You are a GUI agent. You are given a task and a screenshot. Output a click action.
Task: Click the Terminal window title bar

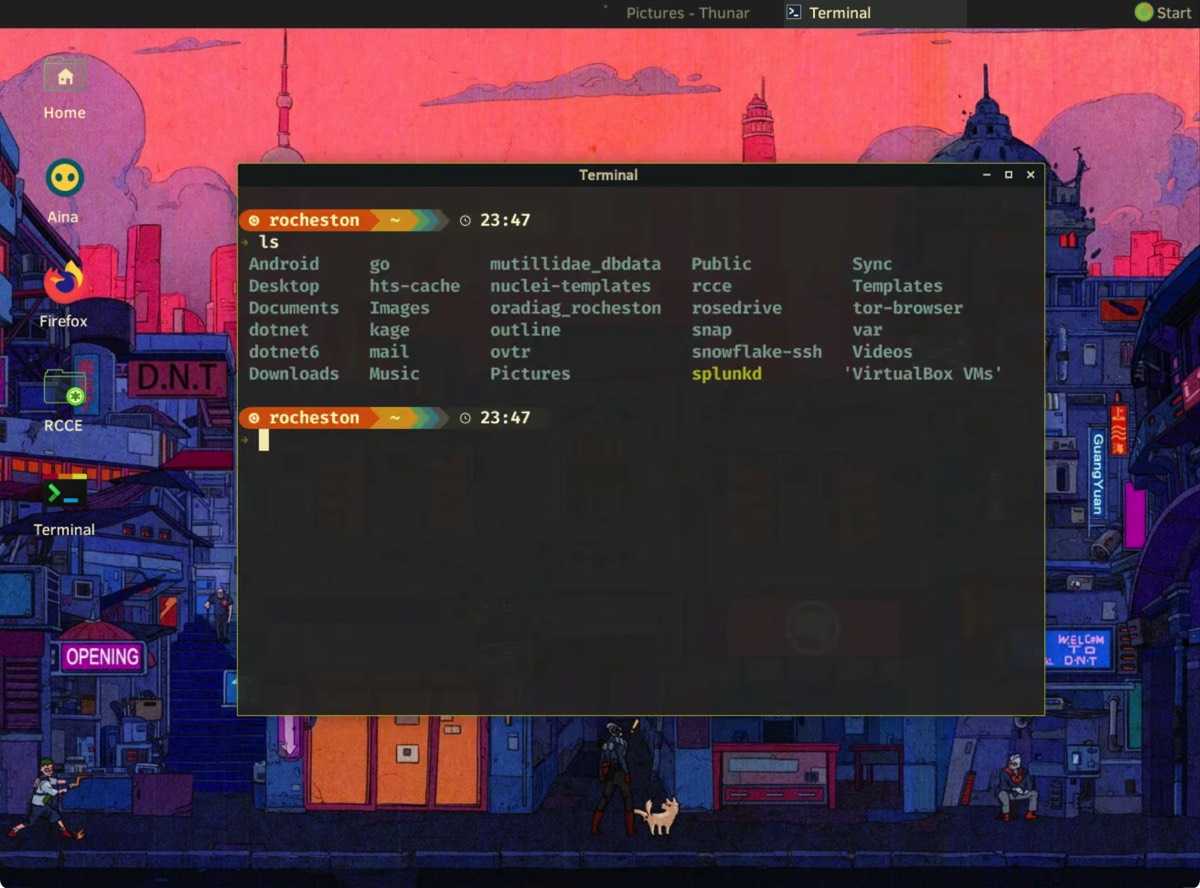608,175
